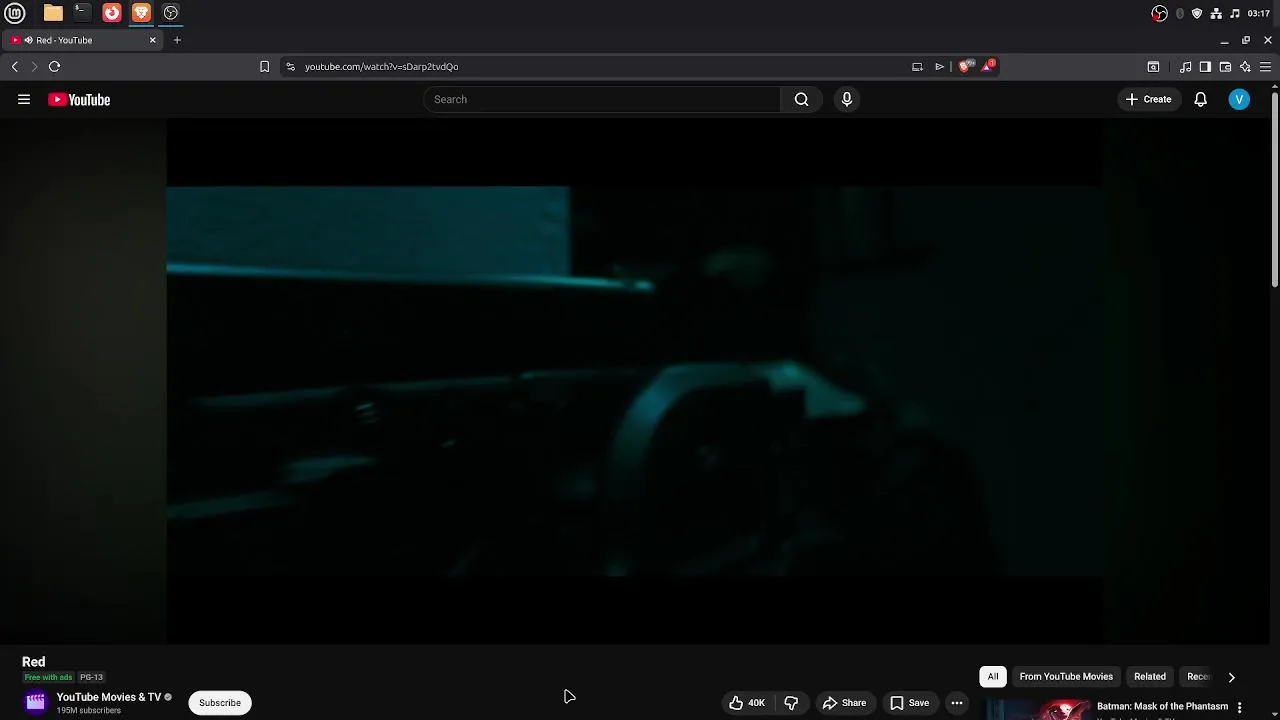
Task: Open YouTube notifications bell
Action: click(x=1200, y=99)
